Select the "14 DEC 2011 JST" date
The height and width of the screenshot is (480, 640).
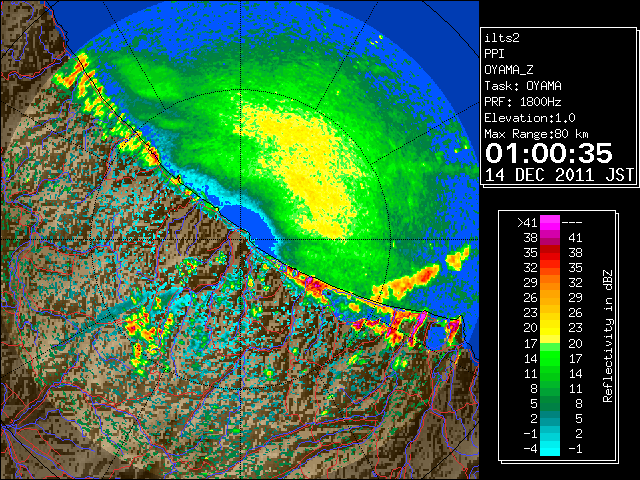pos(559,175)
